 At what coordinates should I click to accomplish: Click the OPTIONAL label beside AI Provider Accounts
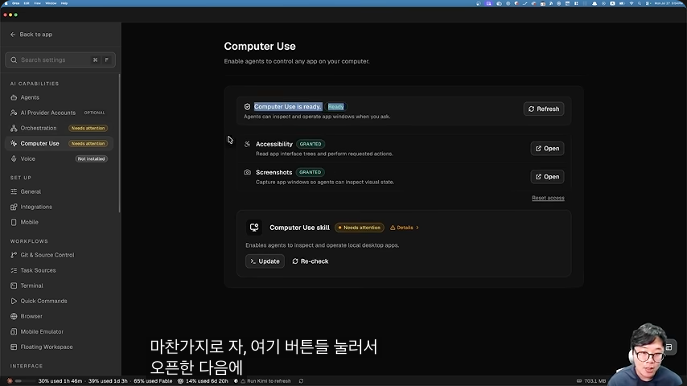[x=94, y=113]
